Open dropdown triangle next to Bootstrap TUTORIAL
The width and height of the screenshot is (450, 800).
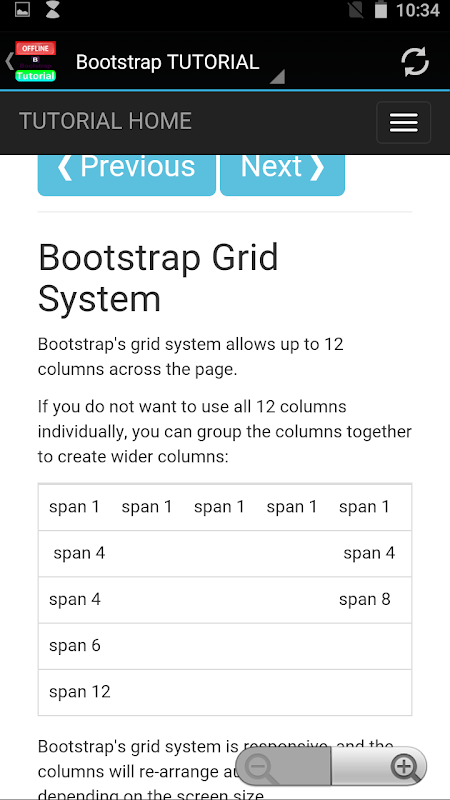277,77
